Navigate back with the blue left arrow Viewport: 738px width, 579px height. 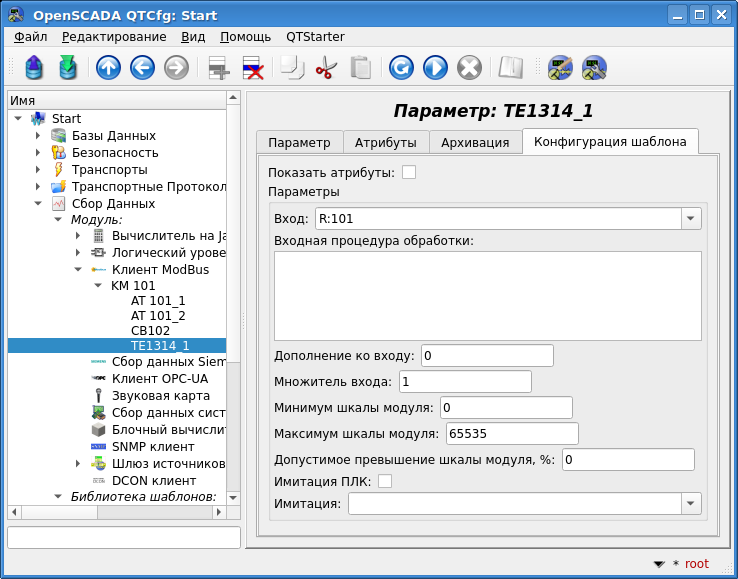142,67
